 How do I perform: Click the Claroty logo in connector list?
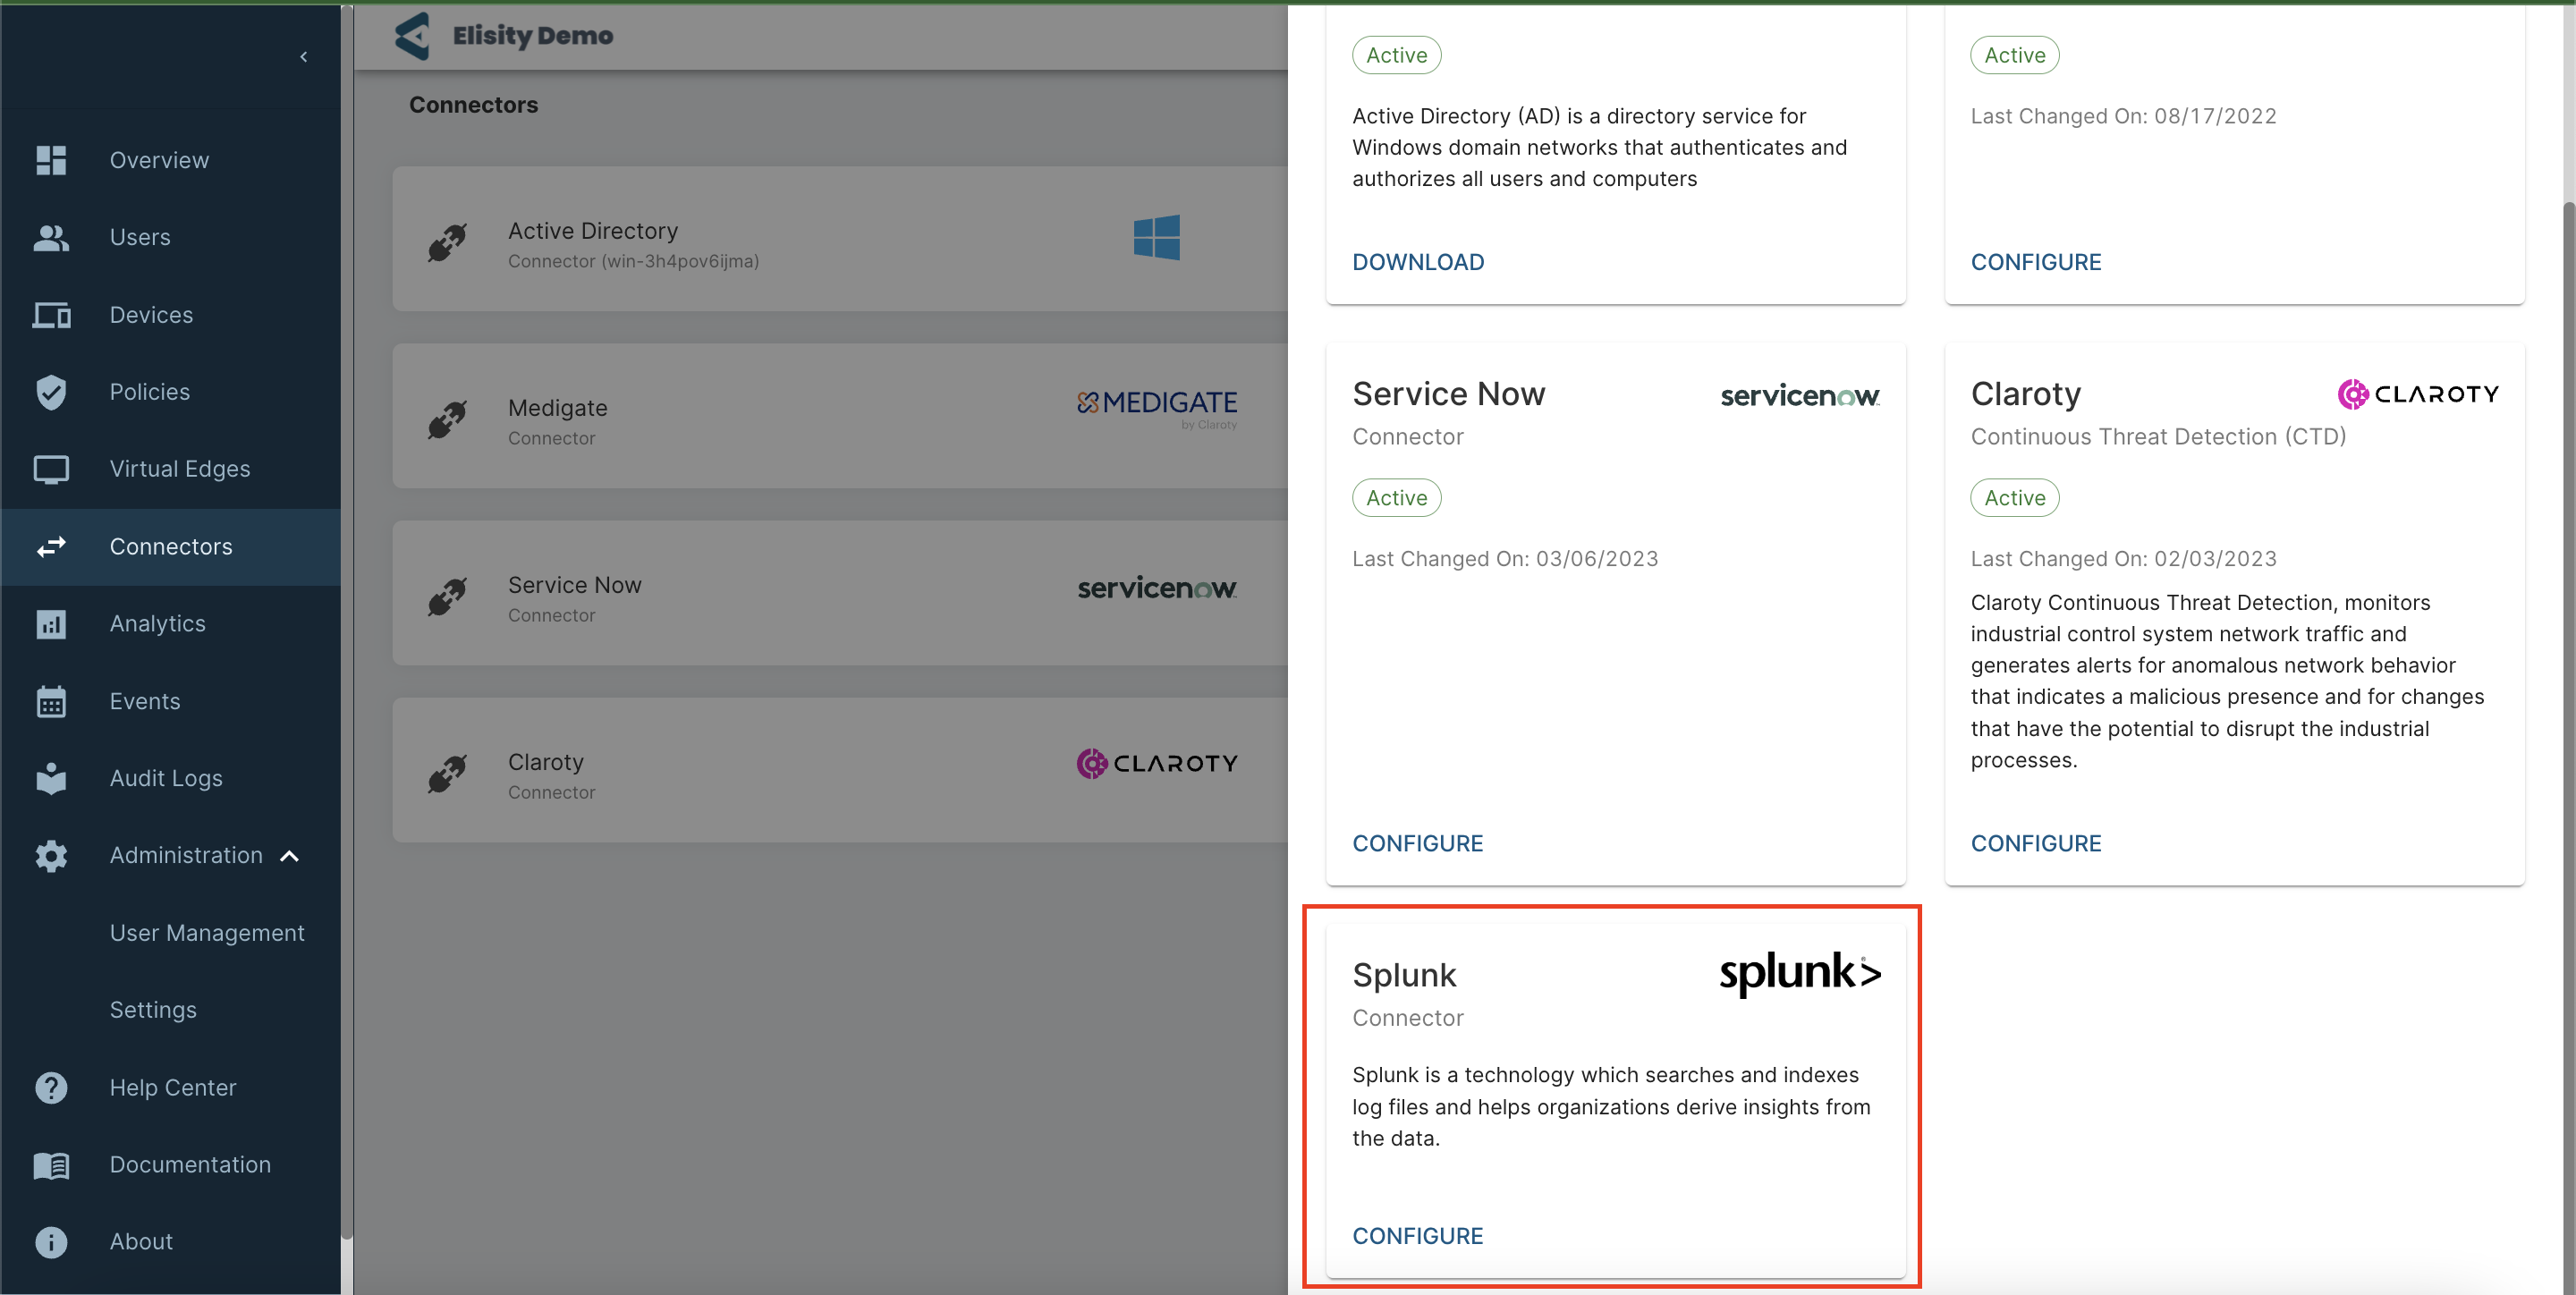pyautogui.click(x=1157, y=764)
